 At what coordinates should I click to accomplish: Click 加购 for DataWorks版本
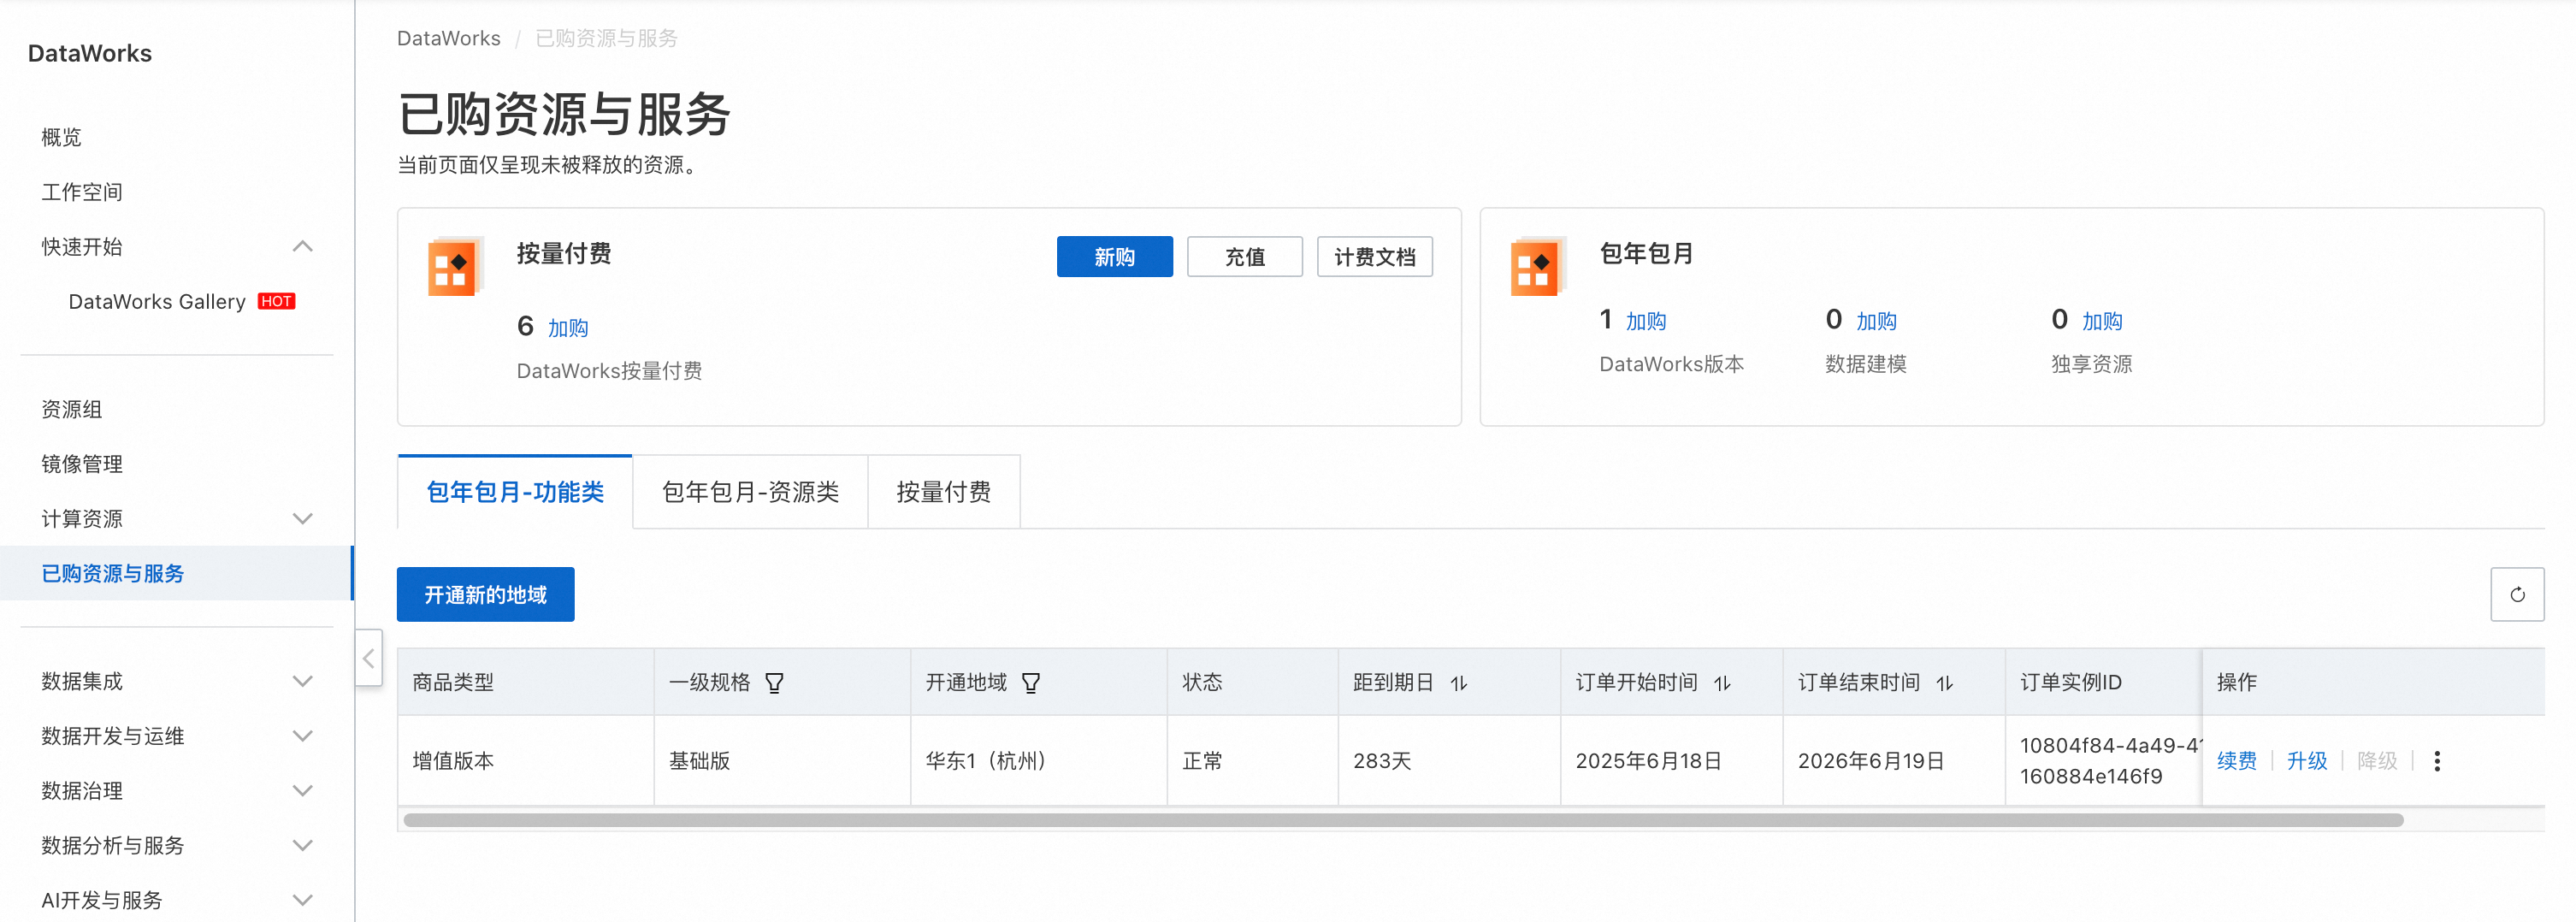pos(1646,321)
